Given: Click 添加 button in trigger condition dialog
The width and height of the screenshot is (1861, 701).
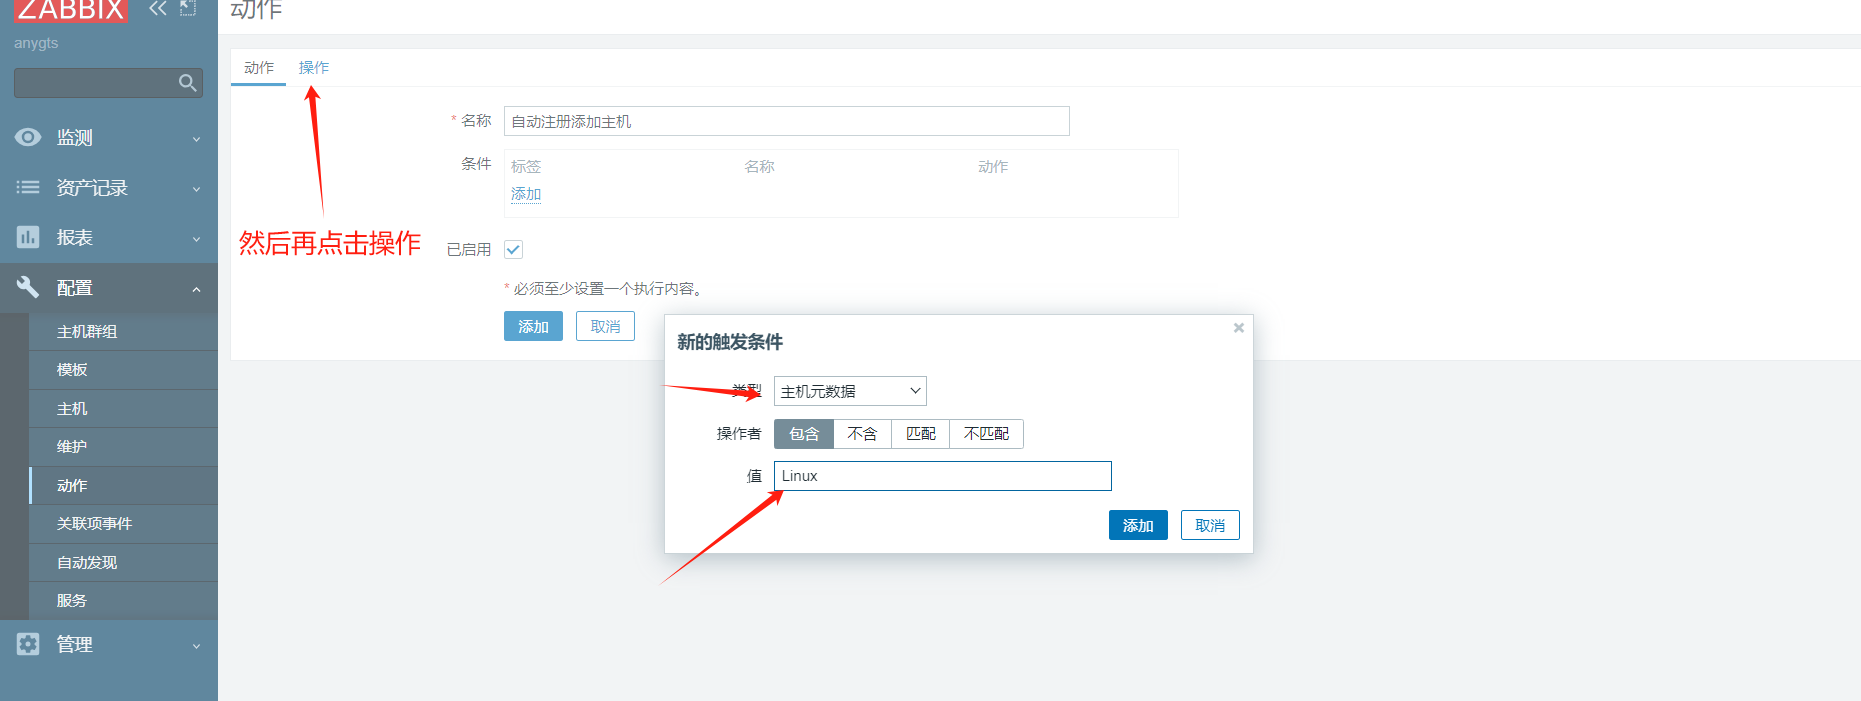Looking at the screenshot, I should (x=1138, y=525).
